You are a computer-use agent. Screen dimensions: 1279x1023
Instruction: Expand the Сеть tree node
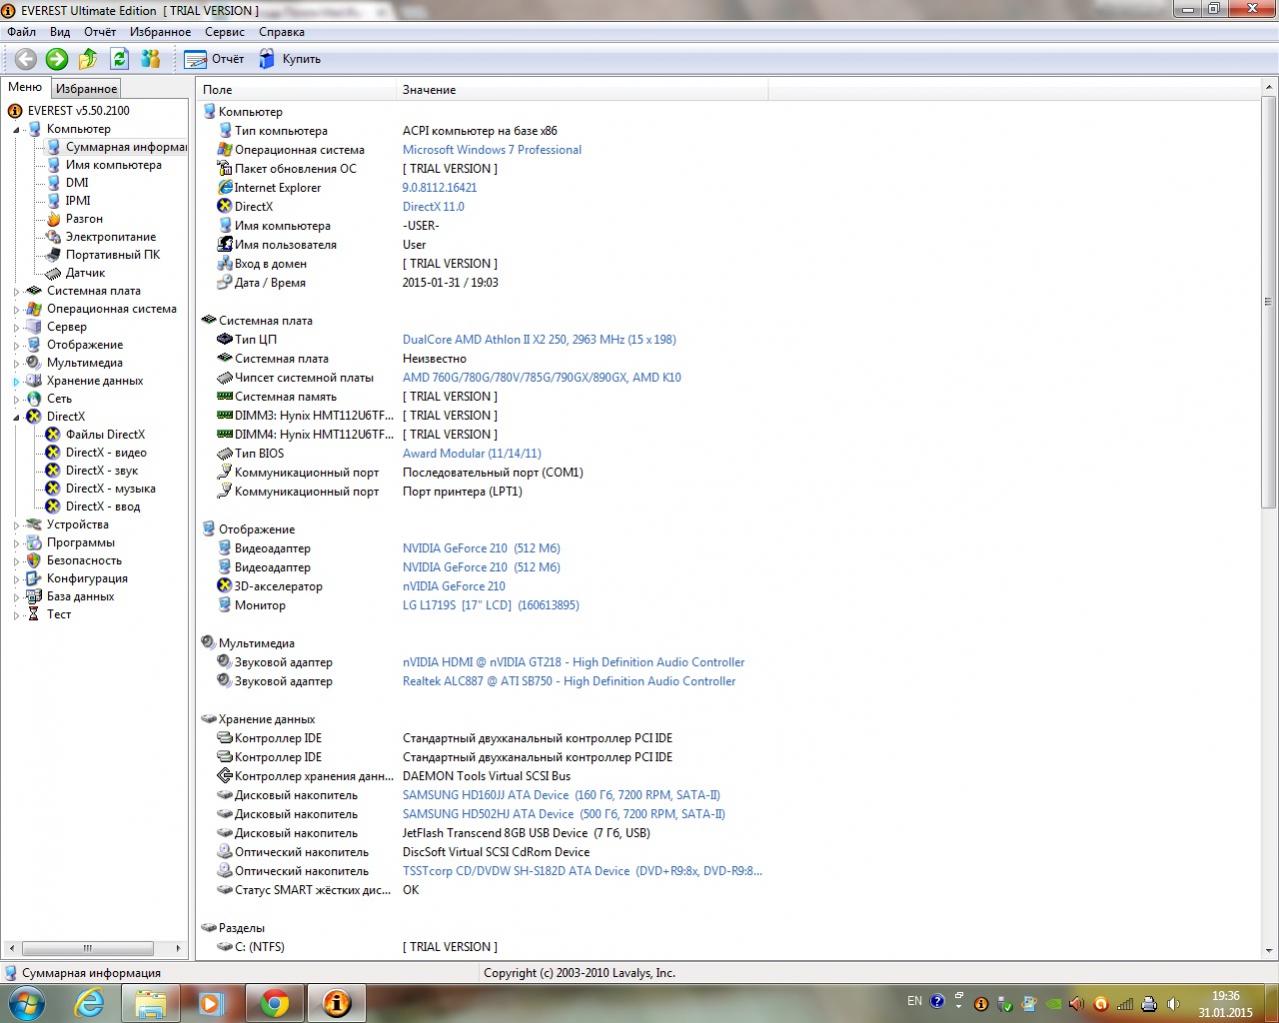click(x=16, y=399)
